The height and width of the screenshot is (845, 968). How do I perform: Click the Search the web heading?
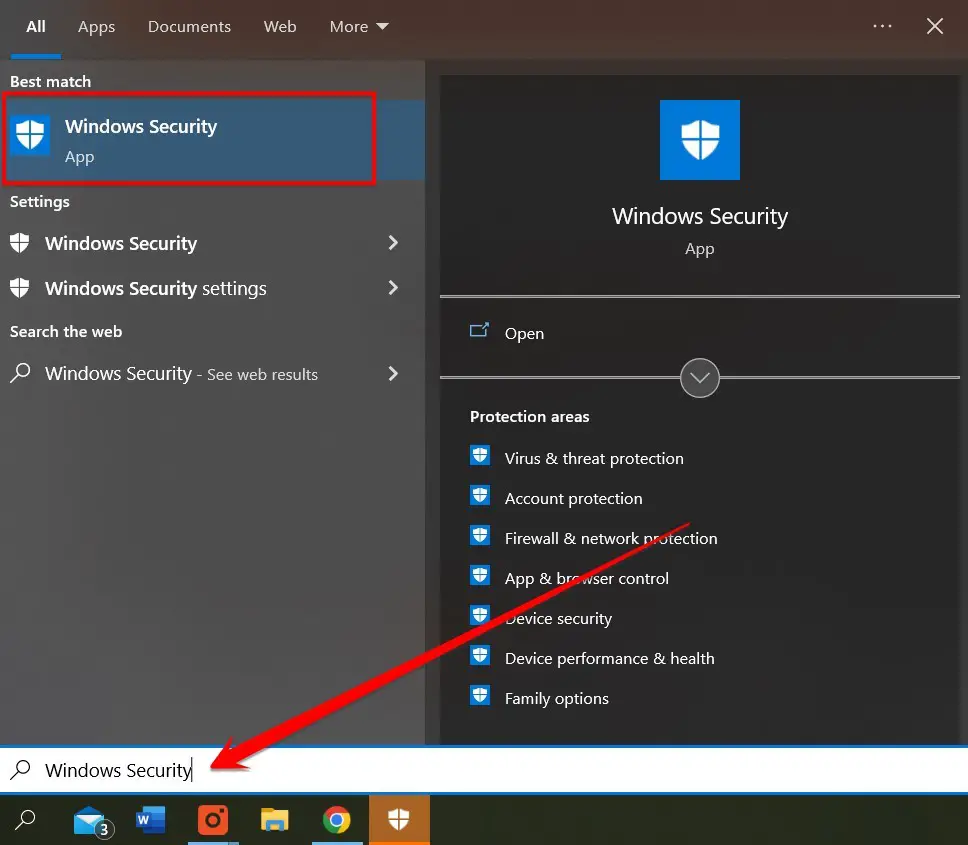pos(65,331)
